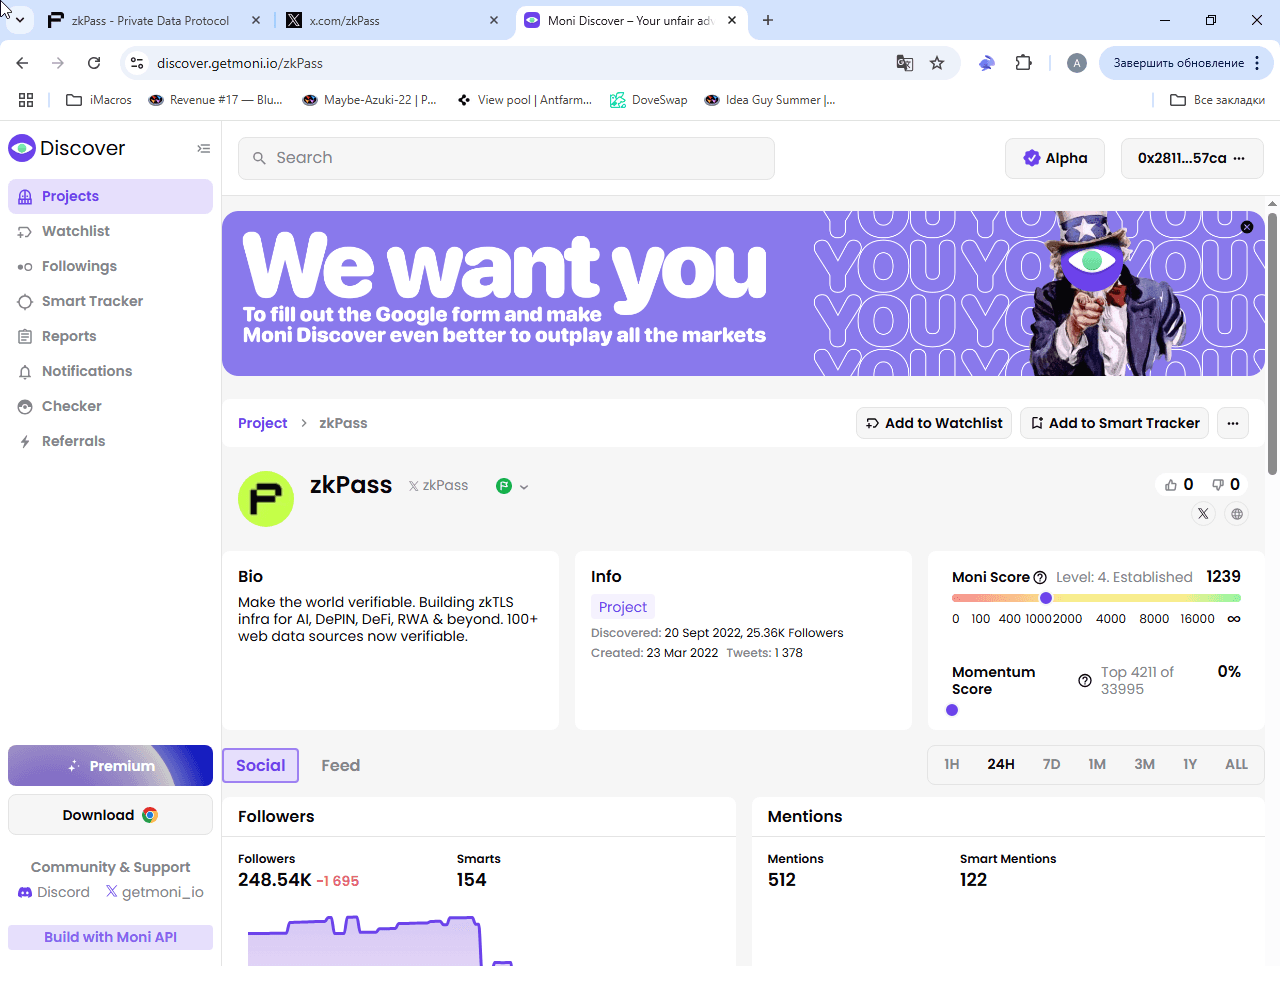This screenshot has width=1280, height=984.
Task: Click the Alpha badge button
Action: [x=1055, y=158]
